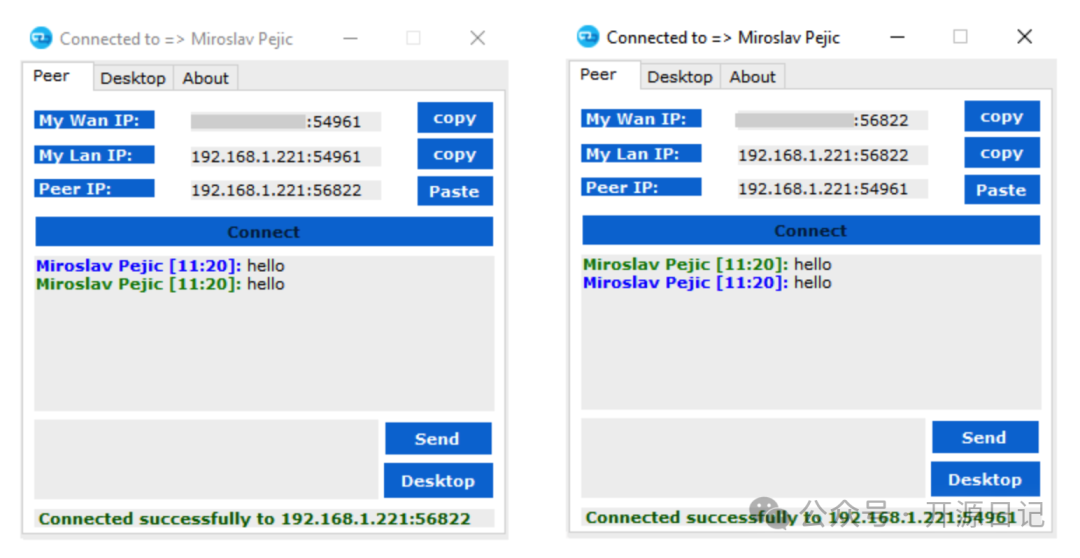The height and width of the screenshot is (558, 1080).
Task: Click green hello message in left window chat
Action: (x=160, y=284)
